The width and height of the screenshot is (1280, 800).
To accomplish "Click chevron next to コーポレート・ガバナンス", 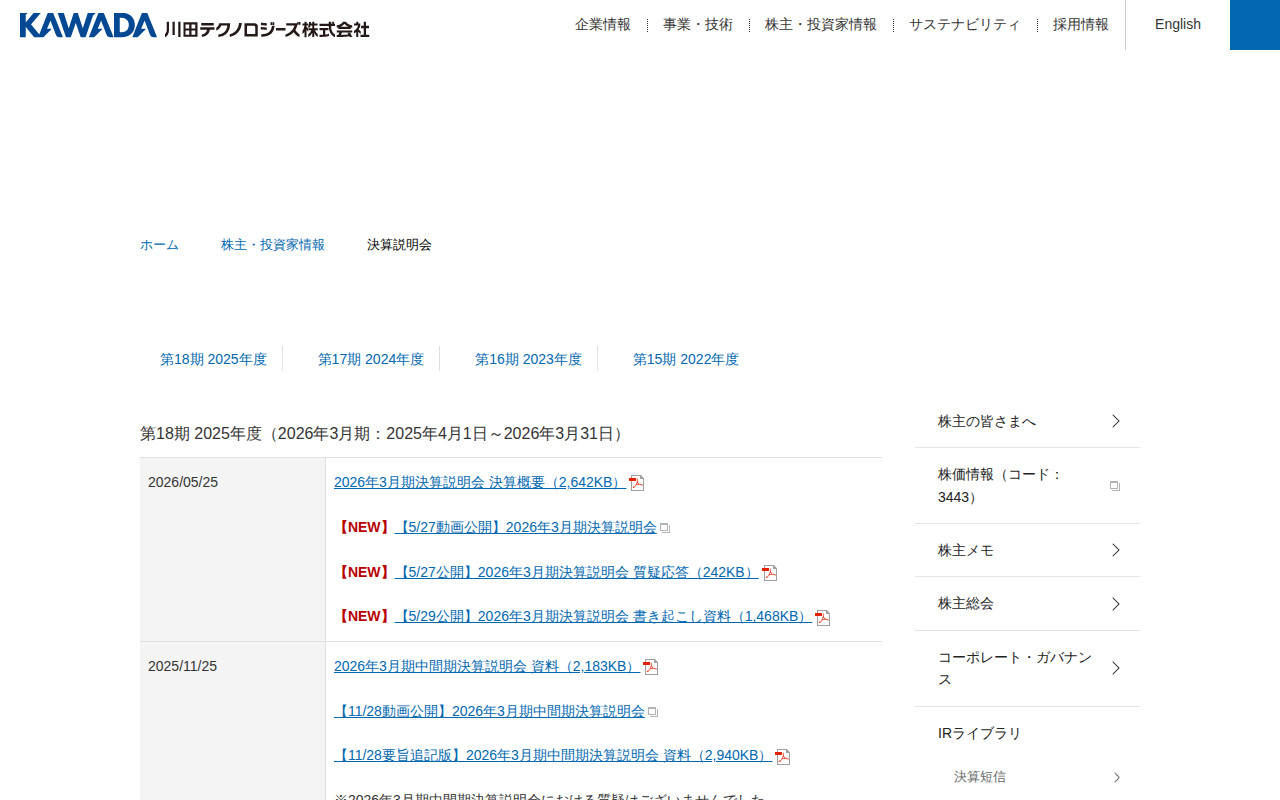I will click(1116, 668).
